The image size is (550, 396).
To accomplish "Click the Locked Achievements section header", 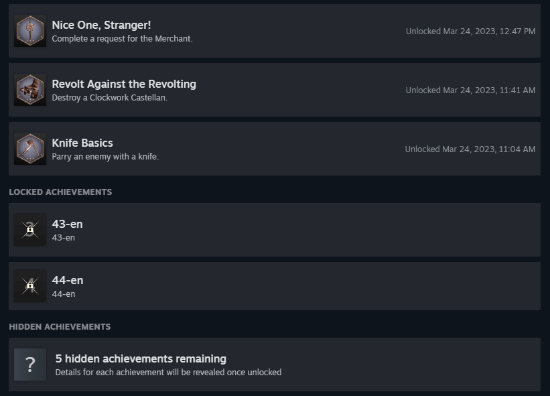I will 60,192.
